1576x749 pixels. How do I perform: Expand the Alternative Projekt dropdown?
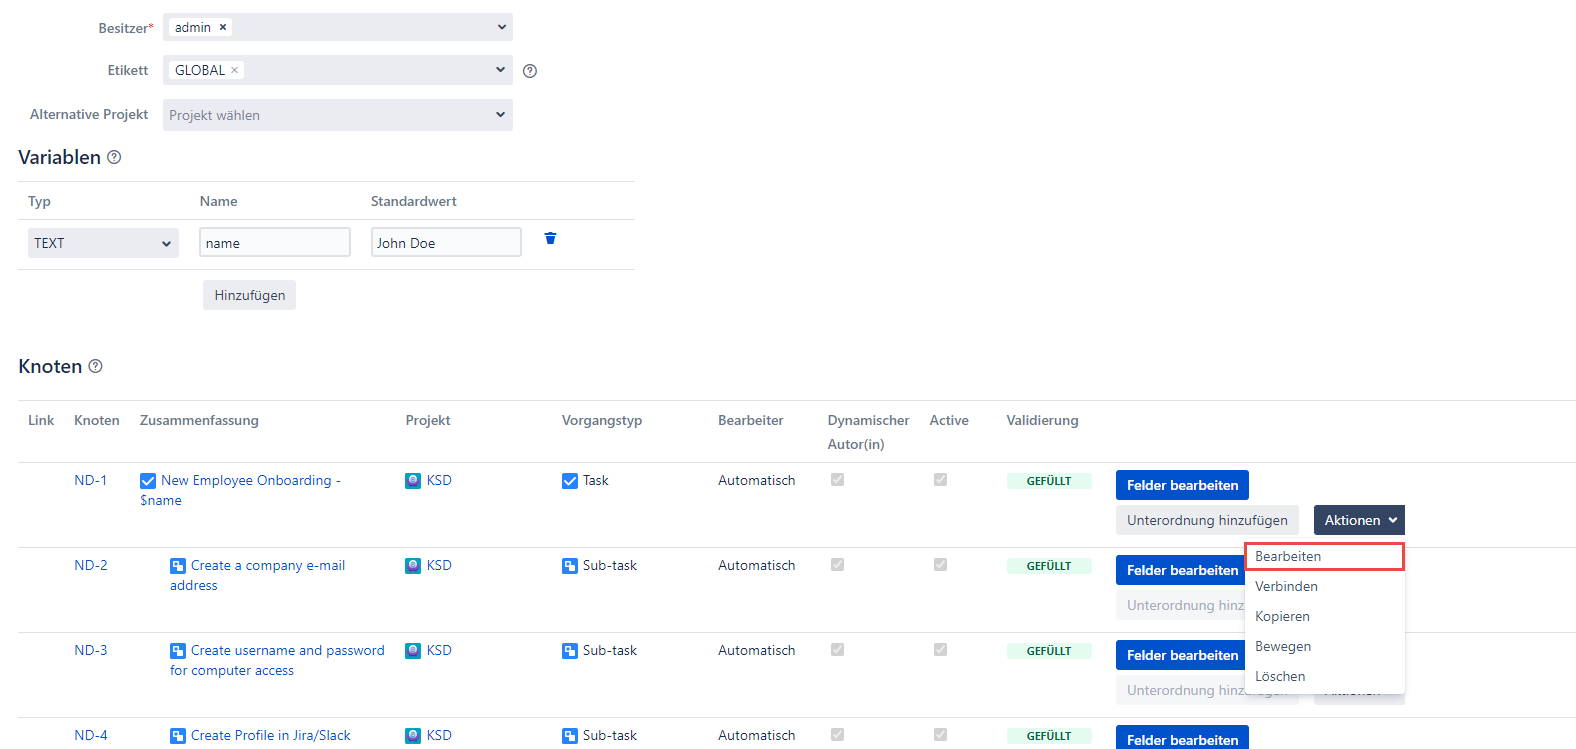338,115
